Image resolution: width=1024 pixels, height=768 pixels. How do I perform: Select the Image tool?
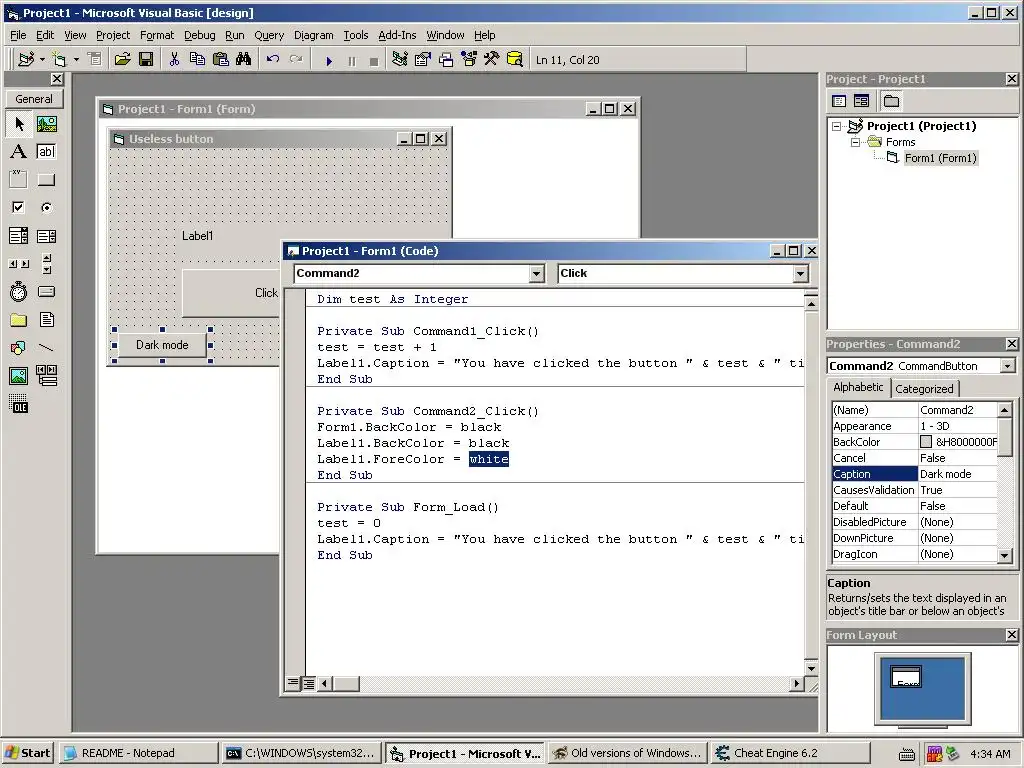tap(19, 376)
